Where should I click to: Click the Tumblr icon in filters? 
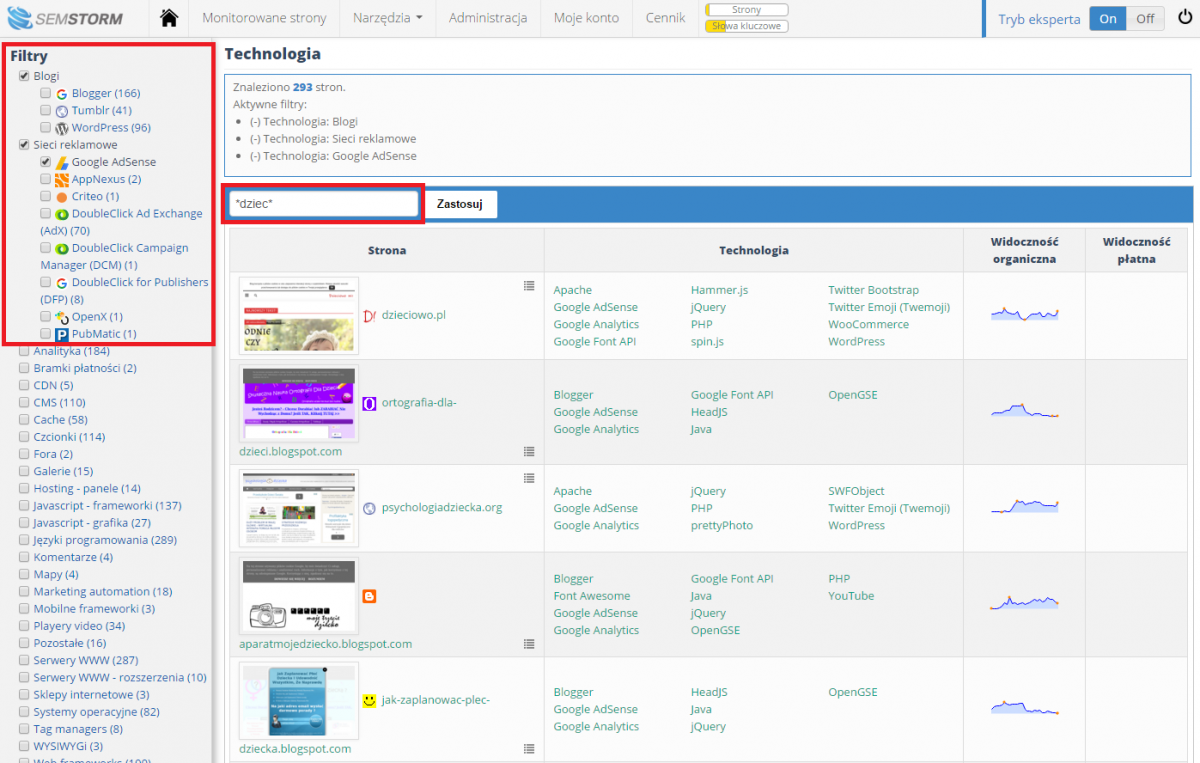[62, 111]
